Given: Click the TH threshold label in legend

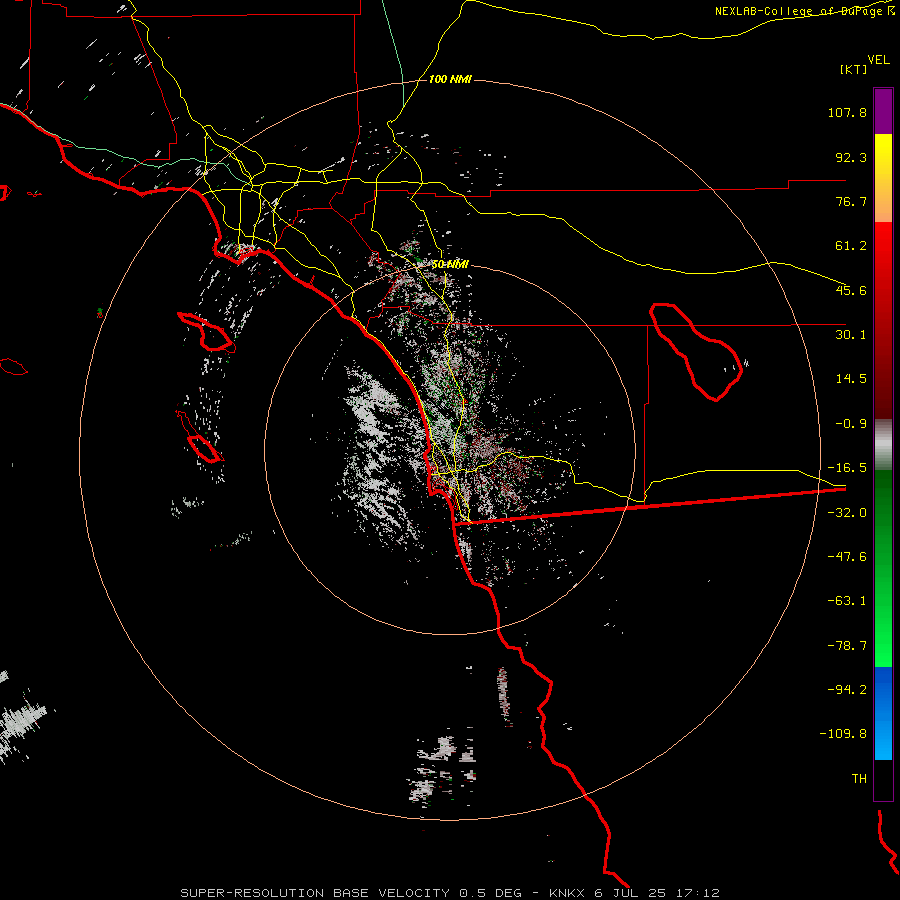Looking at the screenshot, I should (x=859, y=779).
